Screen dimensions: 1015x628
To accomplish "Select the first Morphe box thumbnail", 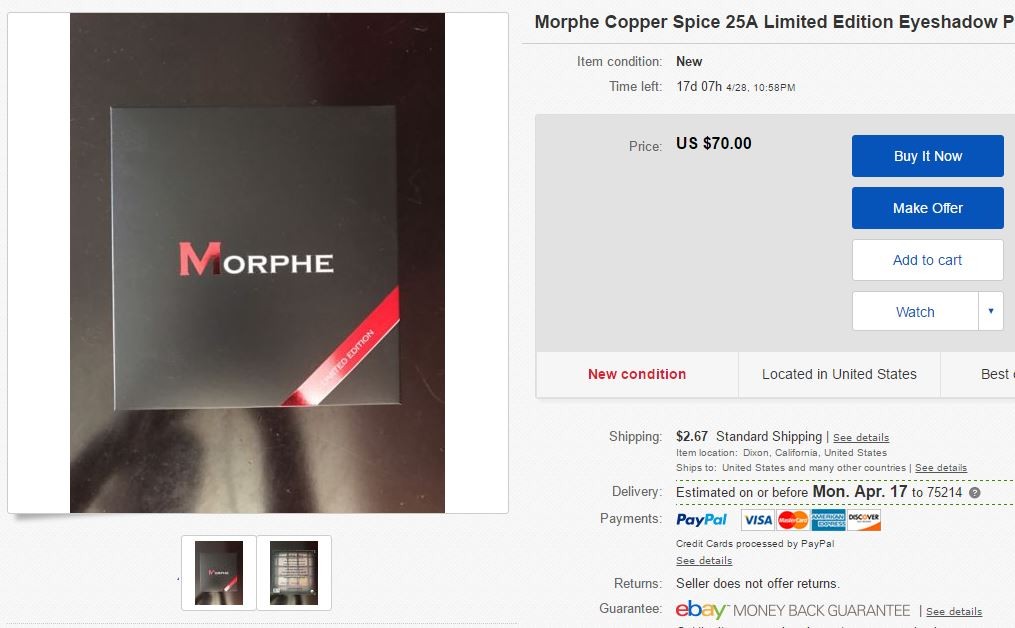I will pos(219,573).
